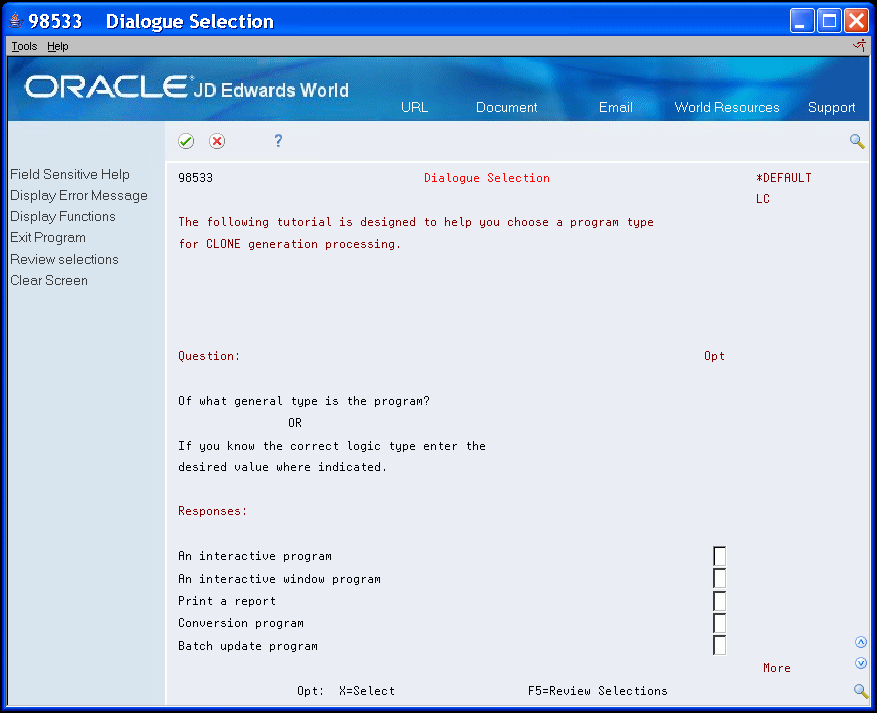Click the magnifier icon beside F5=Review Selections
The image size is (877, 713).
click(861, 691)
